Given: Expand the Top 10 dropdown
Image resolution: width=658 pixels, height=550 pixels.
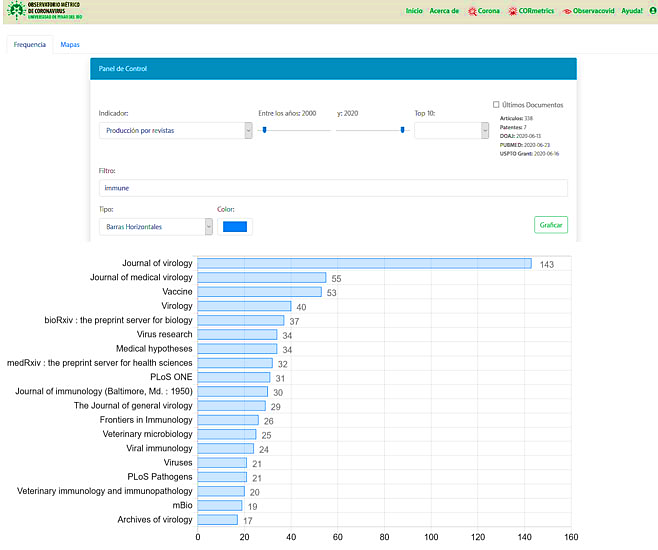Looking at the screenshot, I should (x=451, y=130).
